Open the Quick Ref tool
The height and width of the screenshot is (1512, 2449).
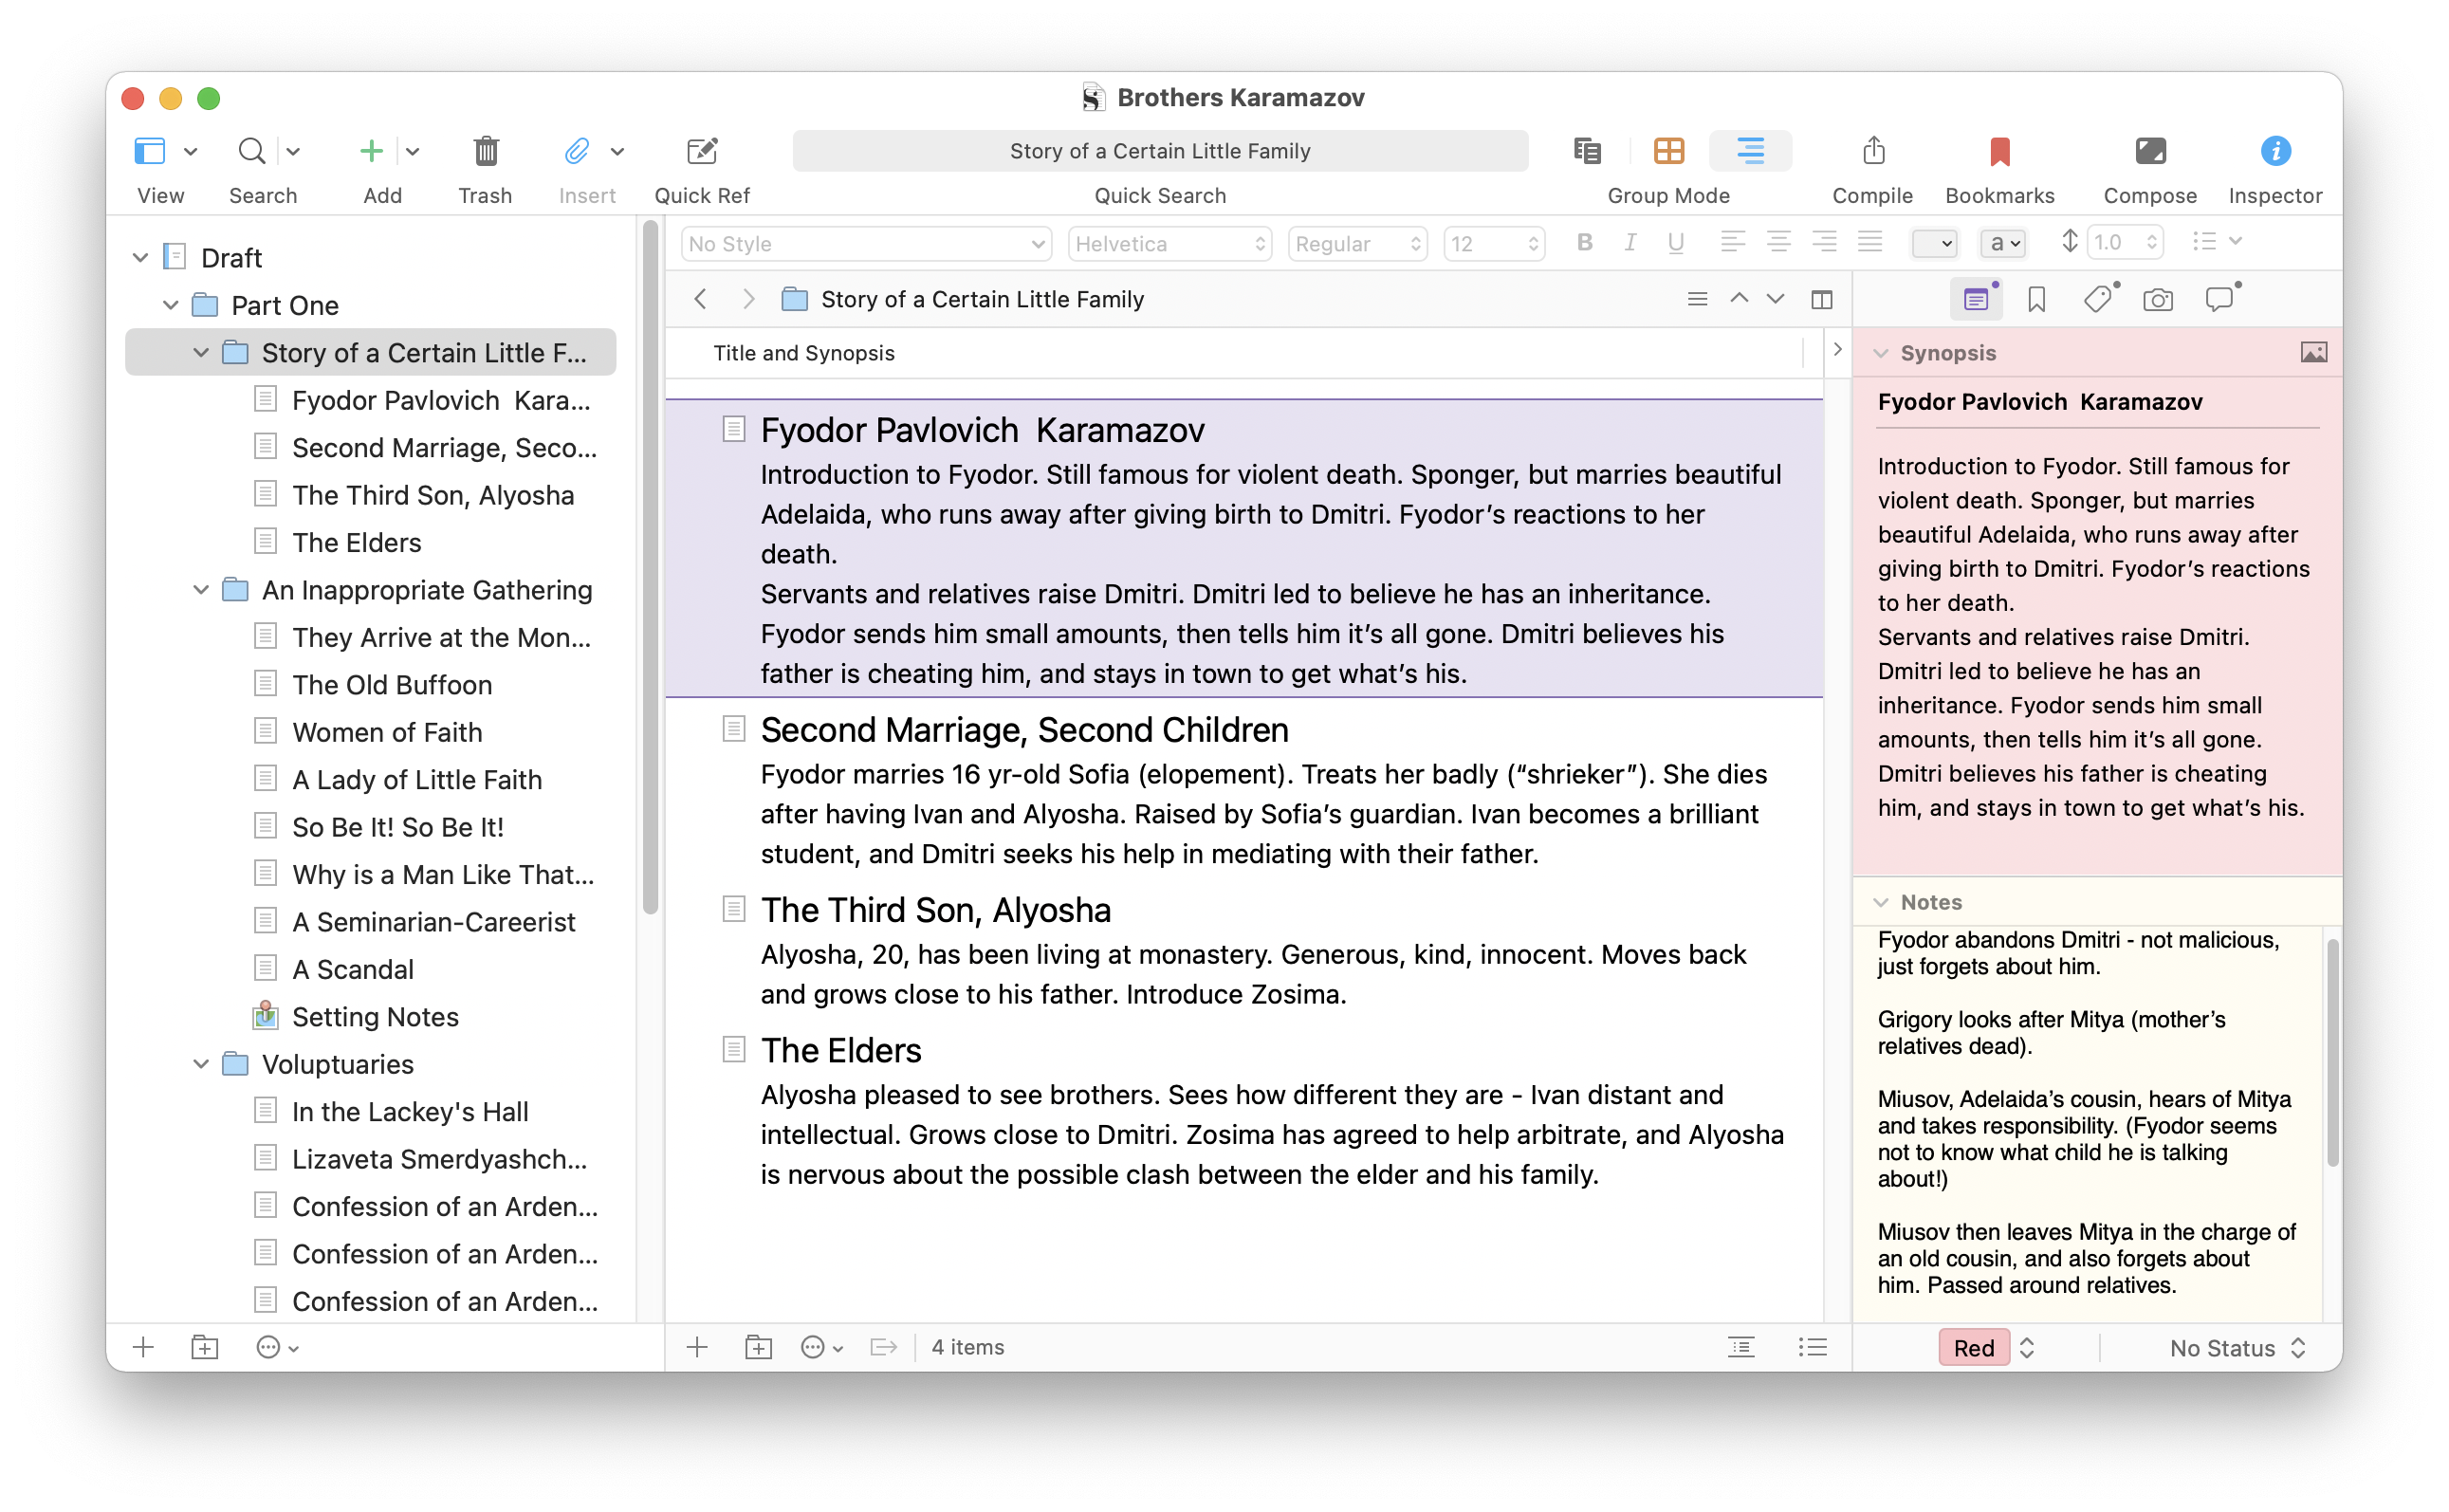[701, 151]
